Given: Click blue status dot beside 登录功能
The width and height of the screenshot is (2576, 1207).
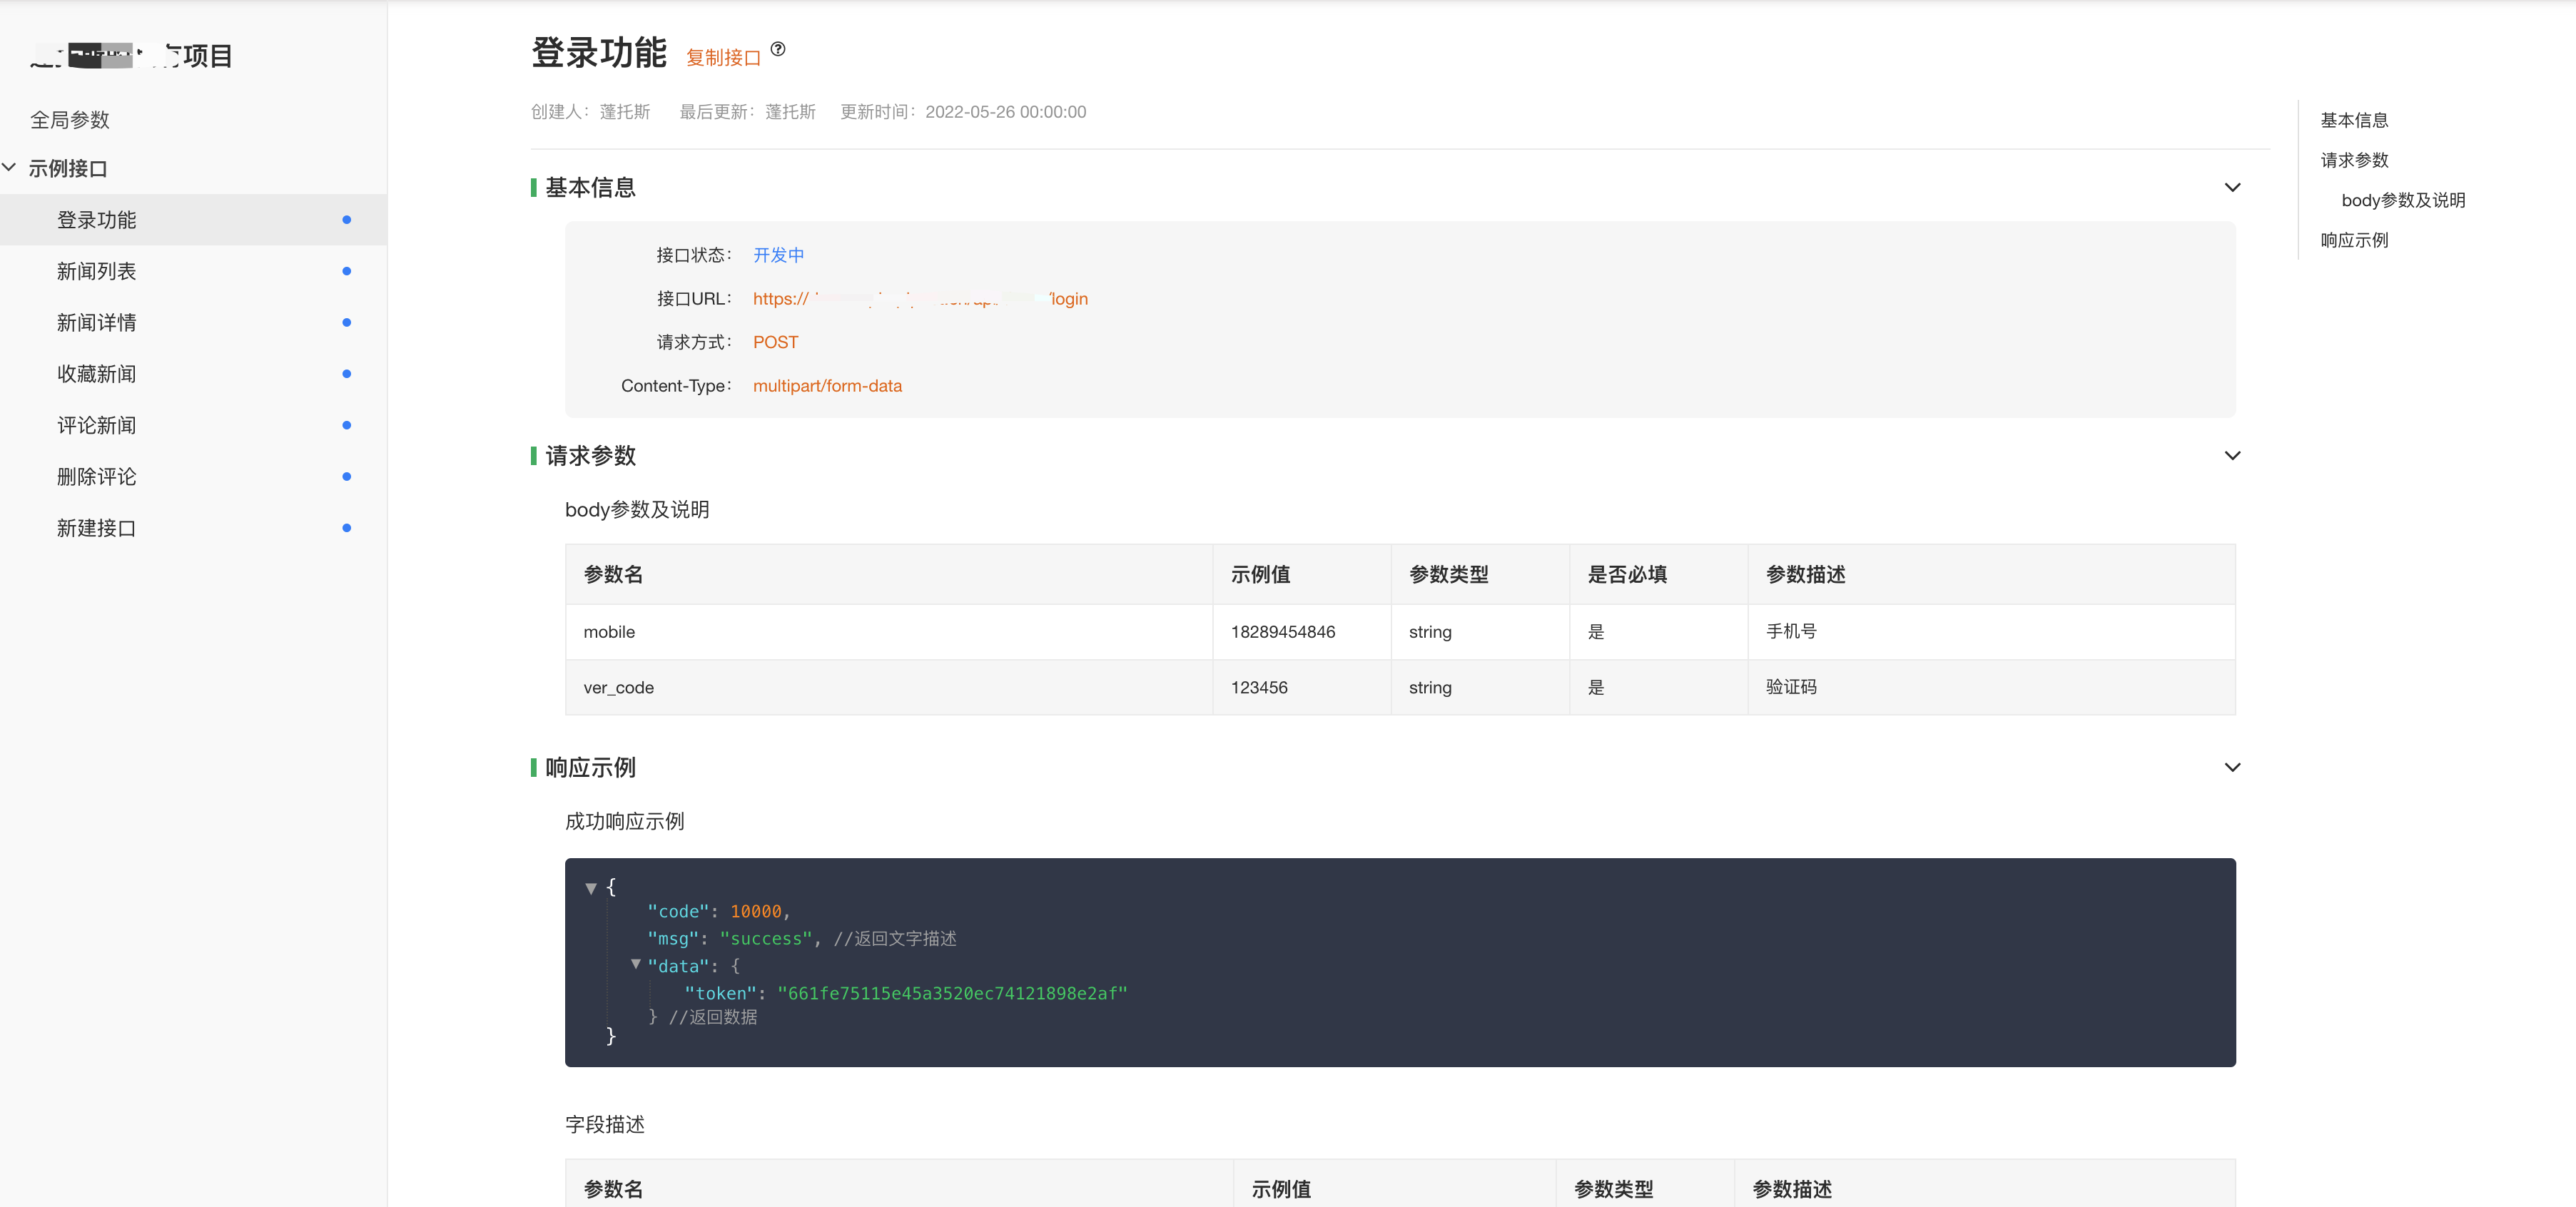Looking at the screenshot, I should pyautogui.click(x=346, y=220).
